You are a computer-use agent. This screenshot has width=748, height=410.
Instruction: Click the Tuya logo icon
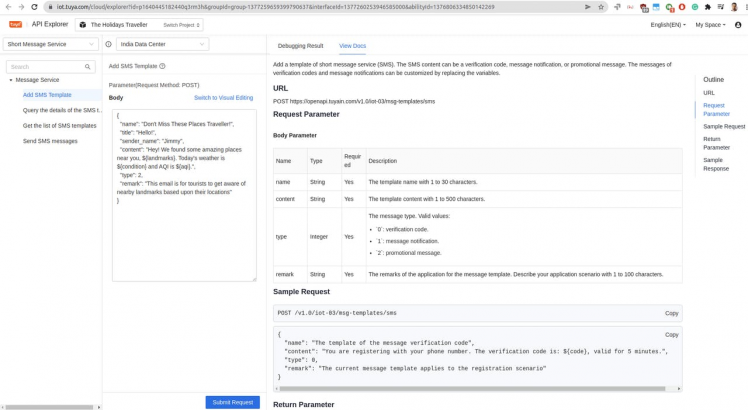click(x=15, y=24)
